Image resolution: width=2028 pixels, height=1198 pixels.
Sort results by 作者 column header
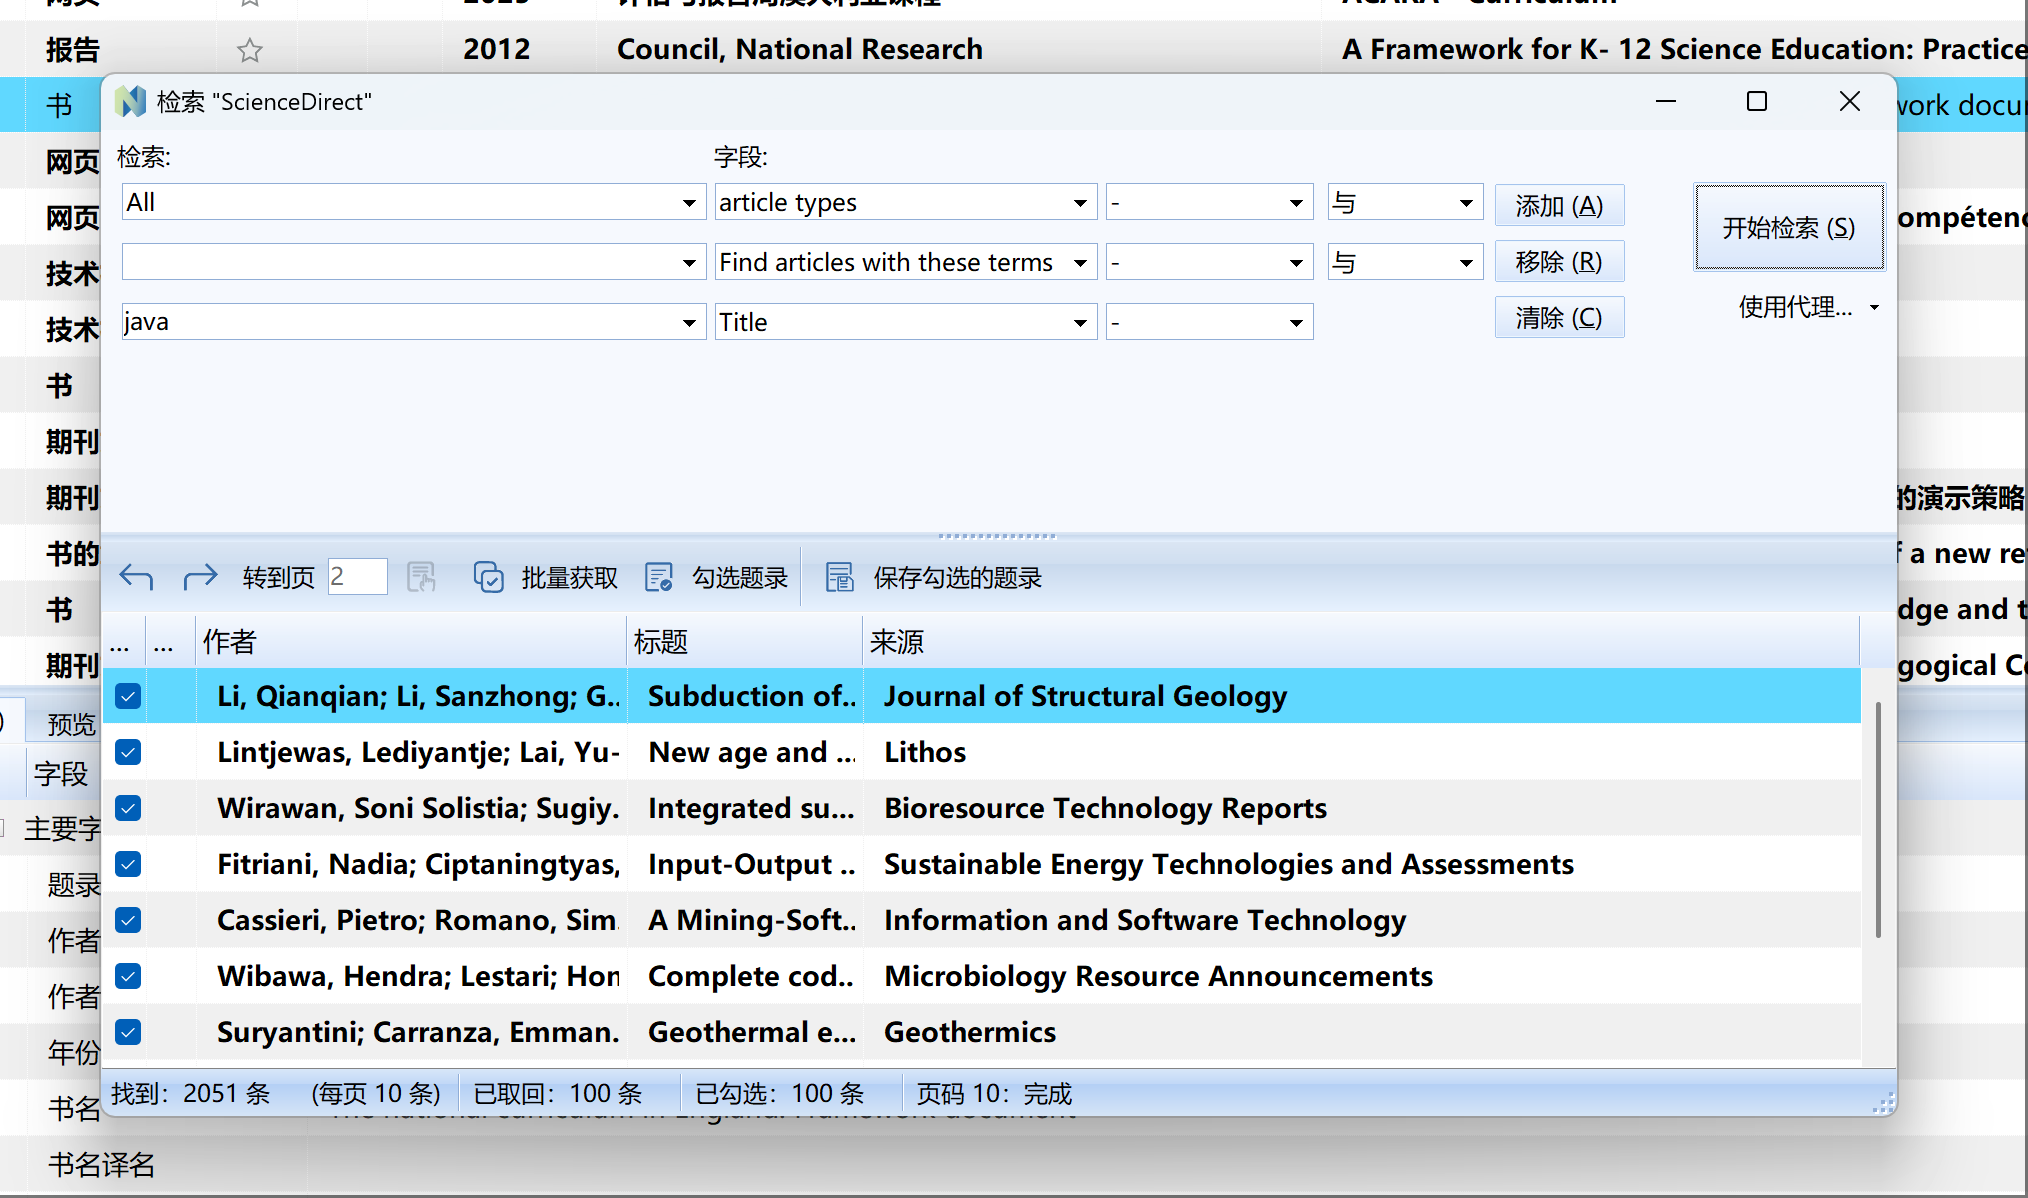(x=411, y=641)
